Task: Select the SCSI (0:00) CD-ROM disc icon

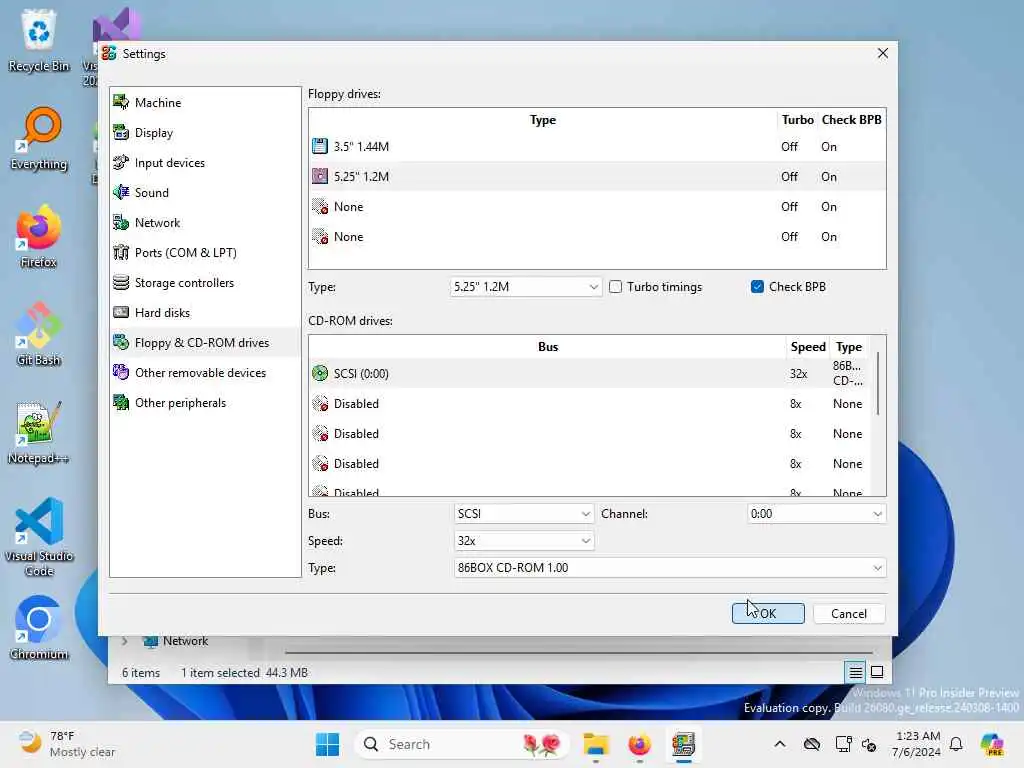Action: pyautogui.click(x=320, y=373)
